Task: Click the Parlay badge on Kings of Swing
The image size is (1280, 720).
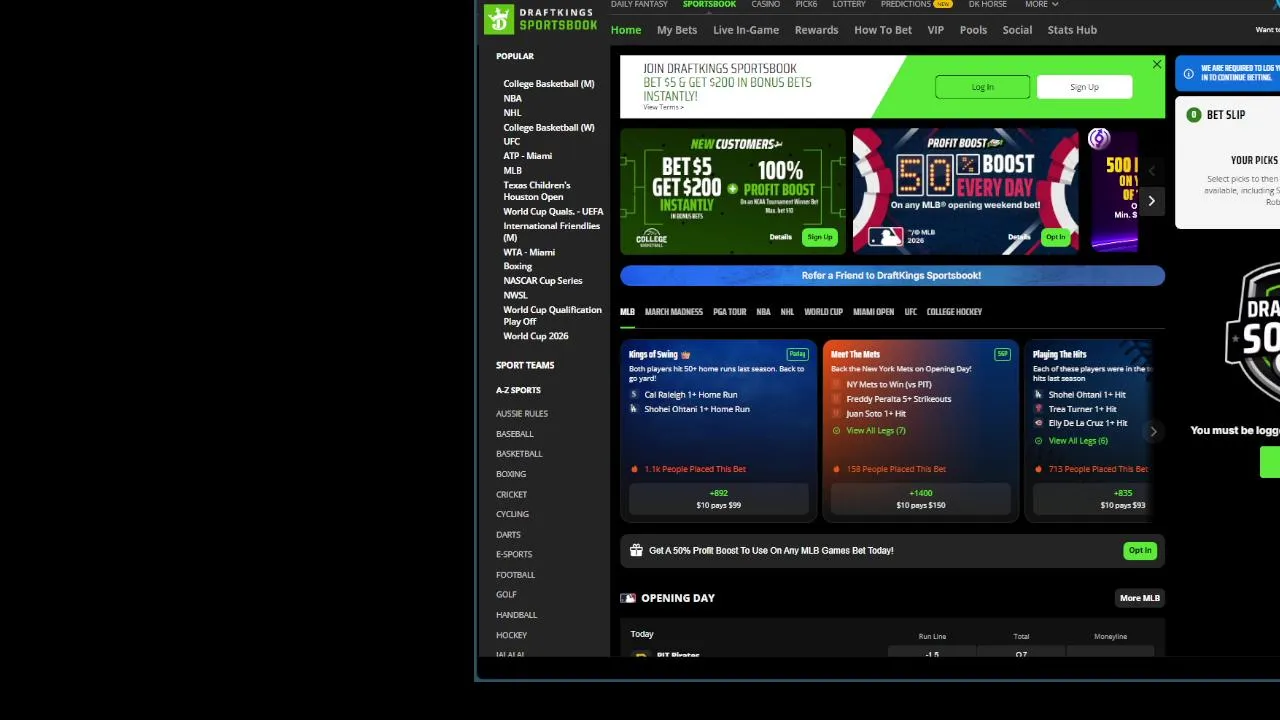Action: [797, 354]
